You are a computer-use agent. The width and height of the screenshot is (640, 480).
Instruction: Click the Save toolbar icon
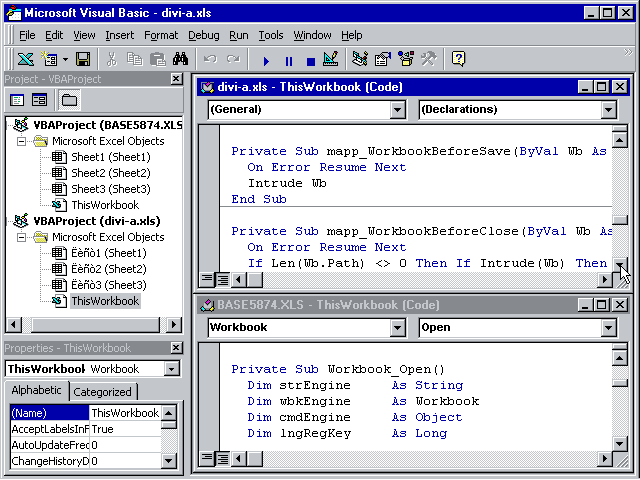click(x=83, y=59)
